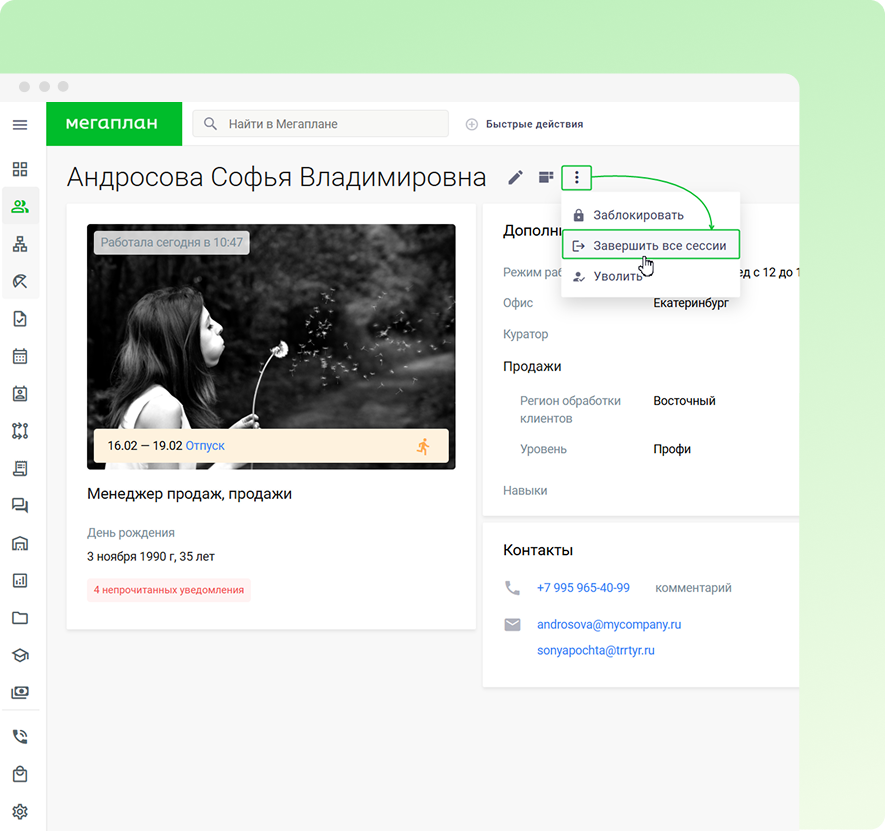Open the dashboard grid icon in sidebar
This screenshot has width=885, height=831.
pyautogui.click(x=20, y=169)
